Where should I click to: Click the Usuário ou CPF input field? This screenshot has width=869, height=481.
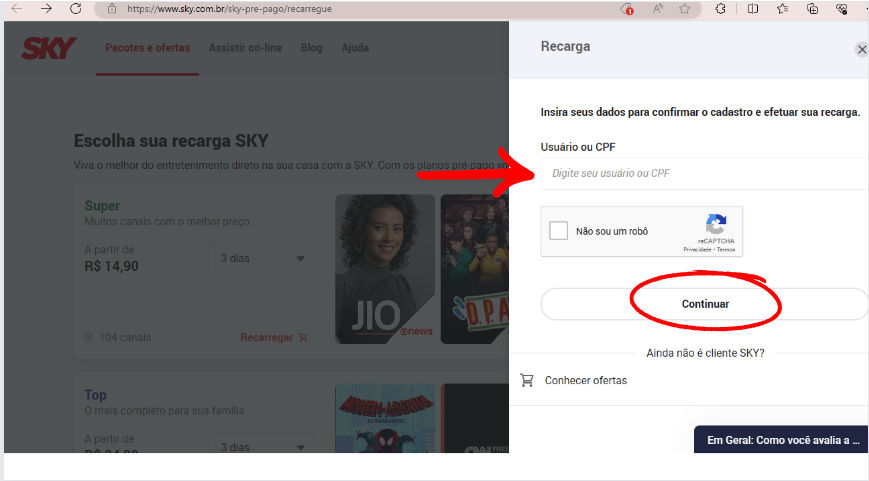704,173
